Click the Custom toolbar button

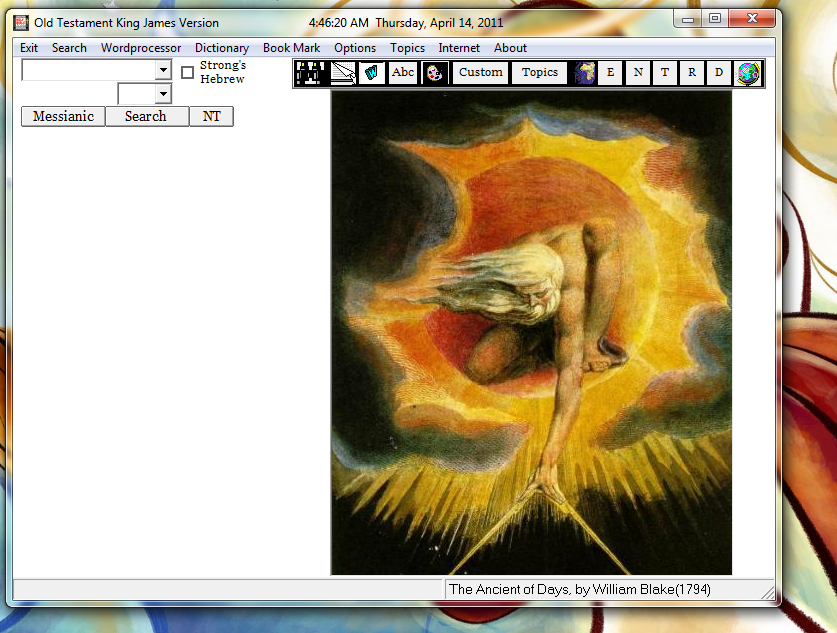click(x=480, y=73)
